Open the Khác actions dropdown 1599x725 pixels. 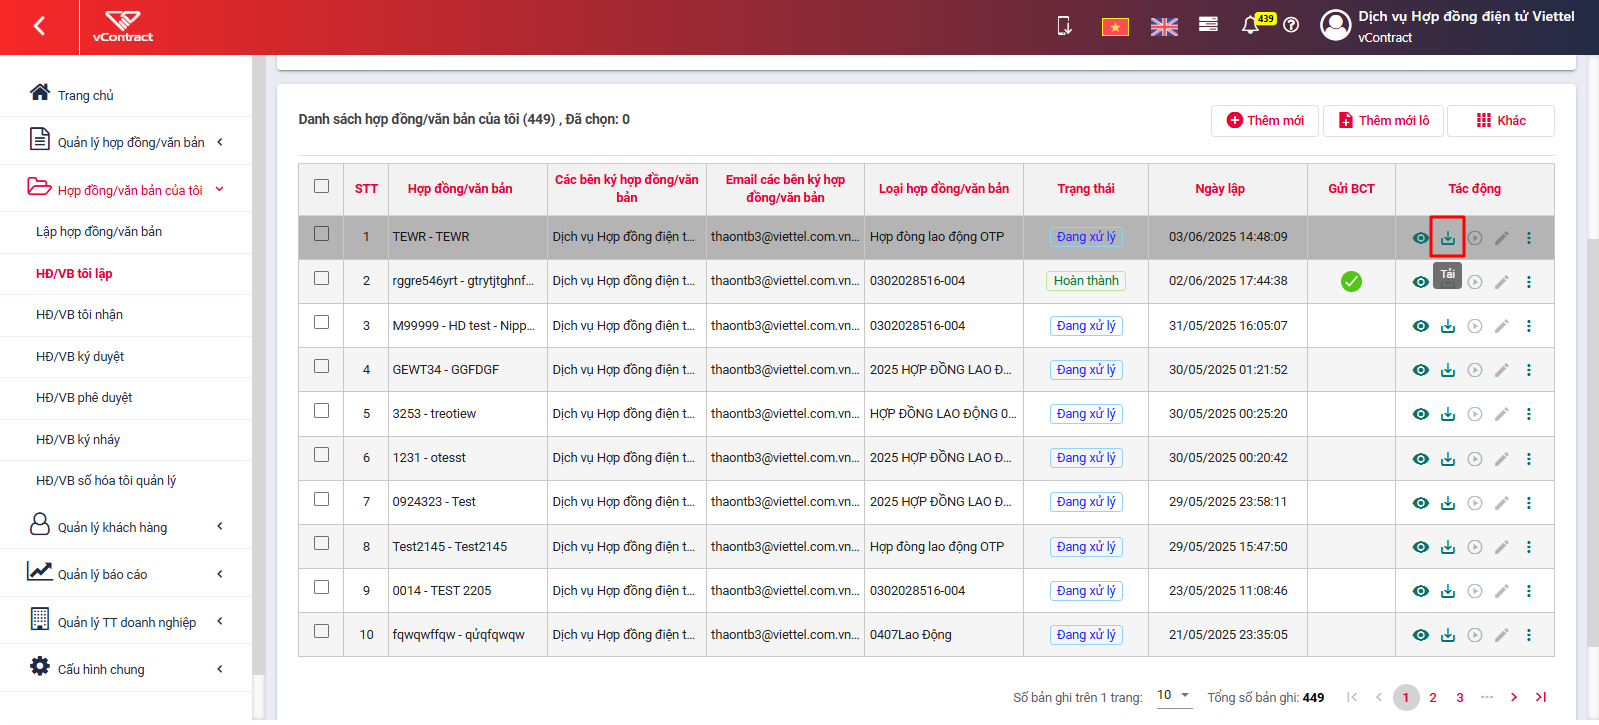(x=1500, y=120)
